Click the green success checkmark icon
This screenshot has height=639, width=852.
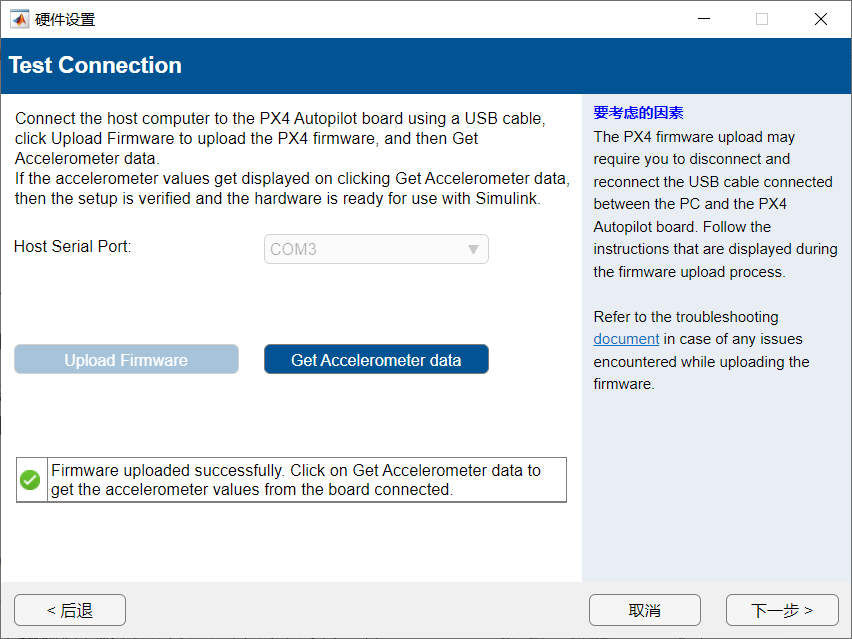tap(30, 480)
